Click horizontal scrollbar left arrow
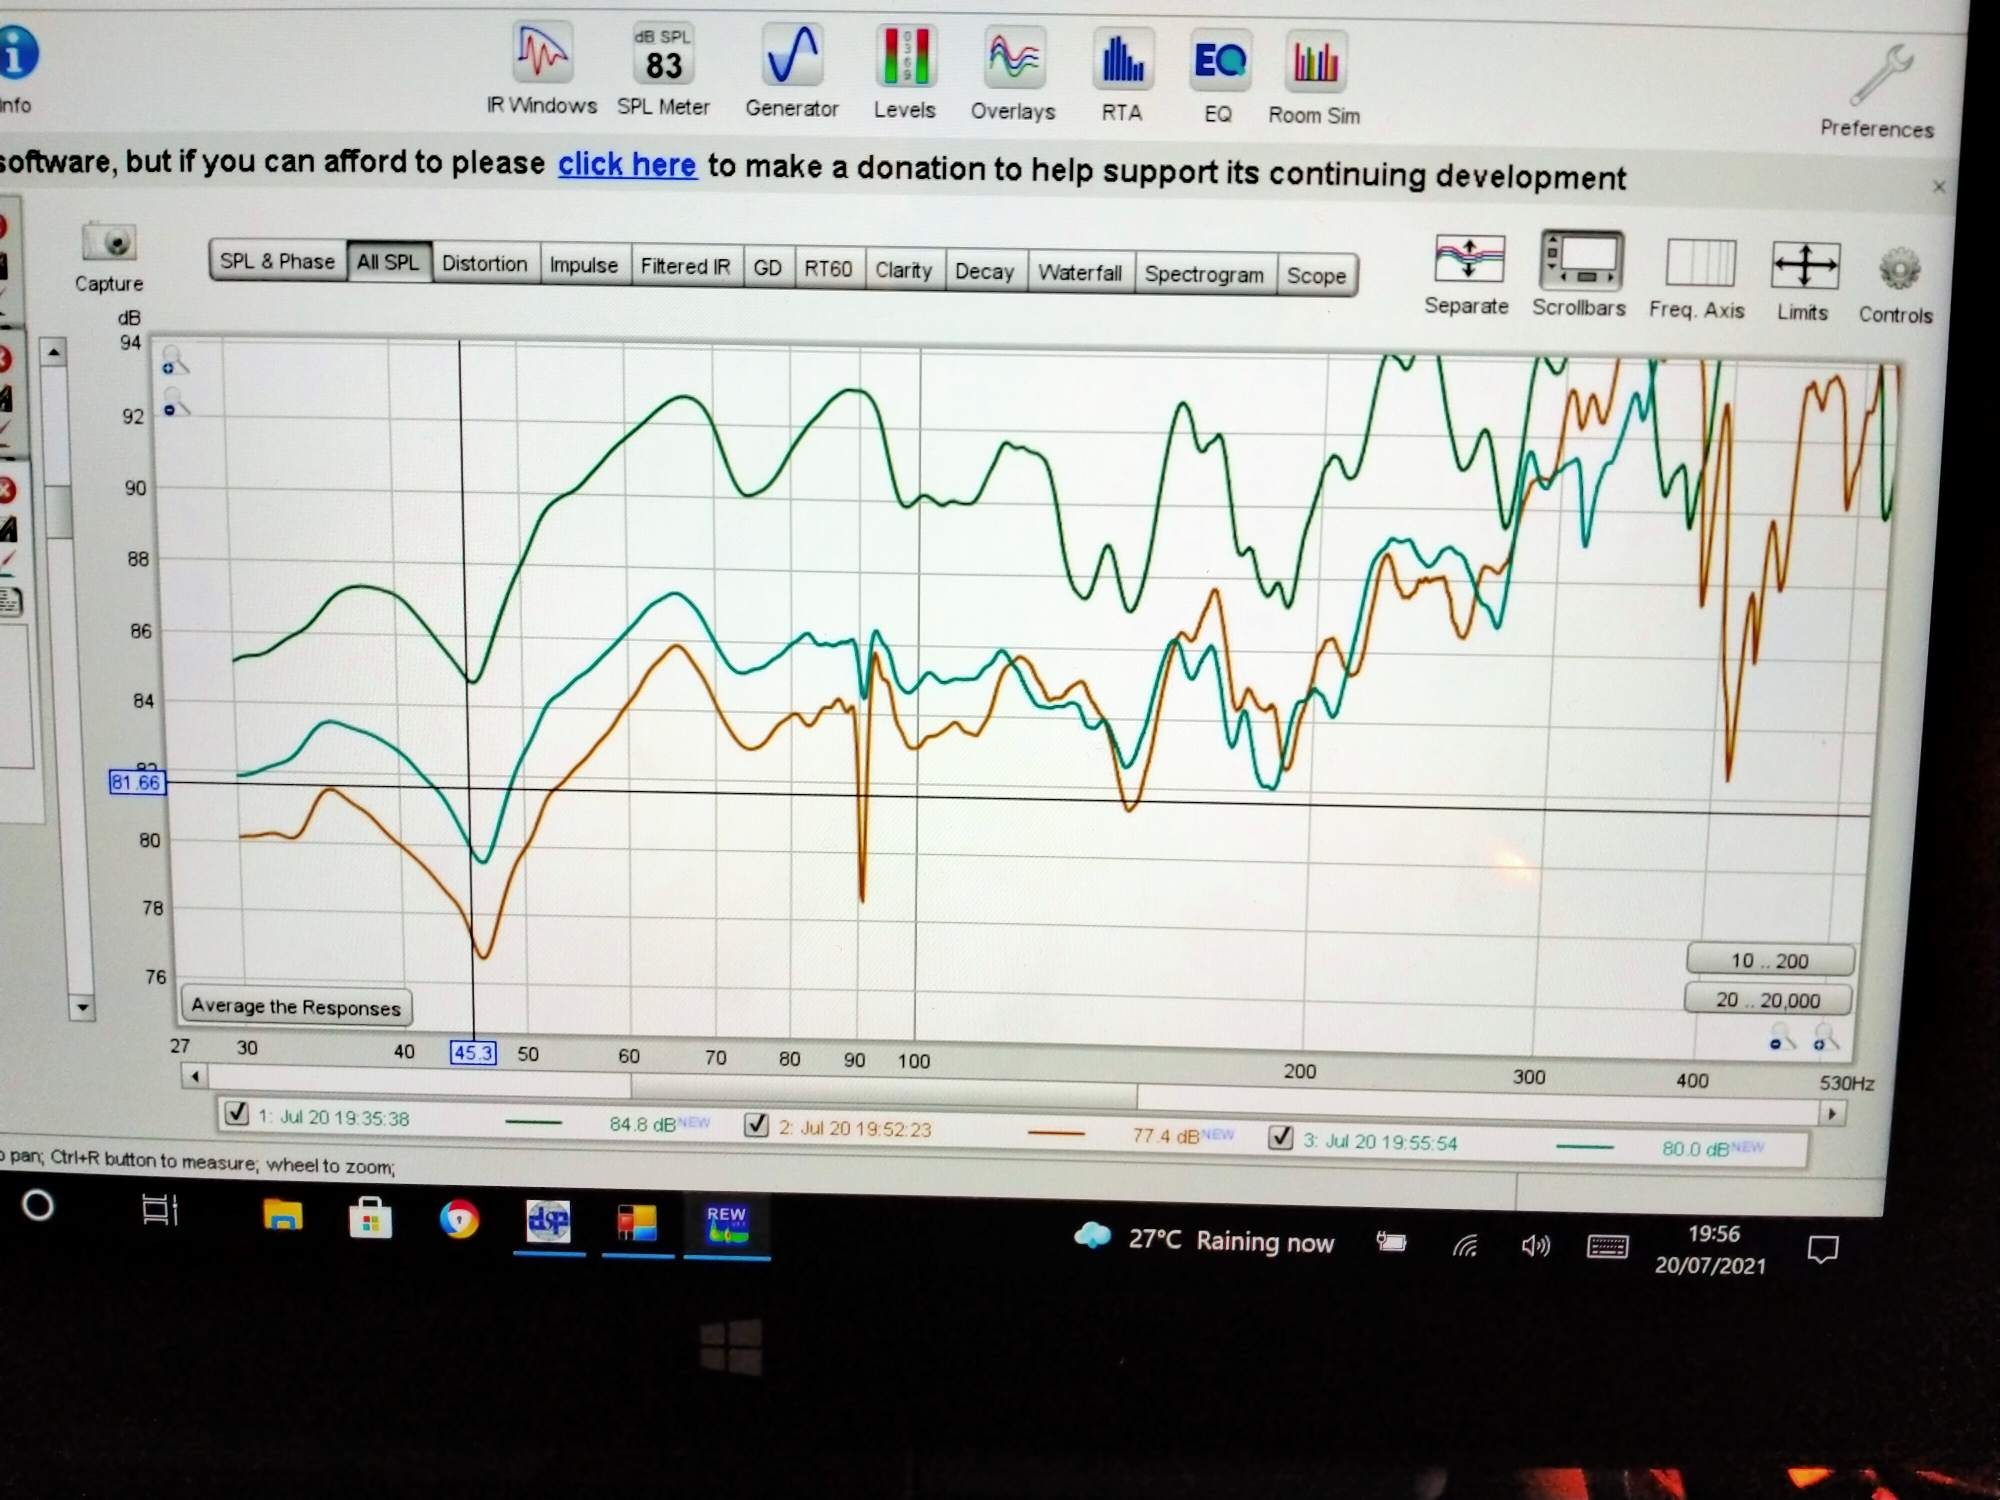The image size is (2000, 1500). pos(195,1077)
